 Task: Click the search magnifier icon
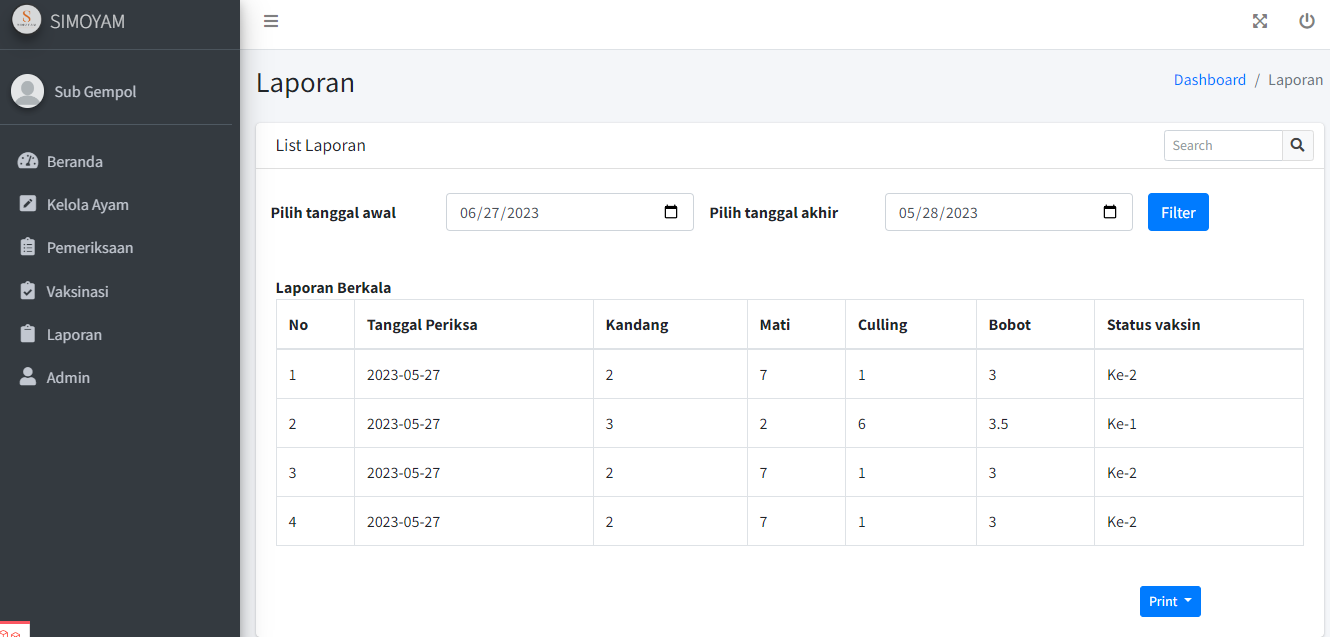pos(1297,145)
